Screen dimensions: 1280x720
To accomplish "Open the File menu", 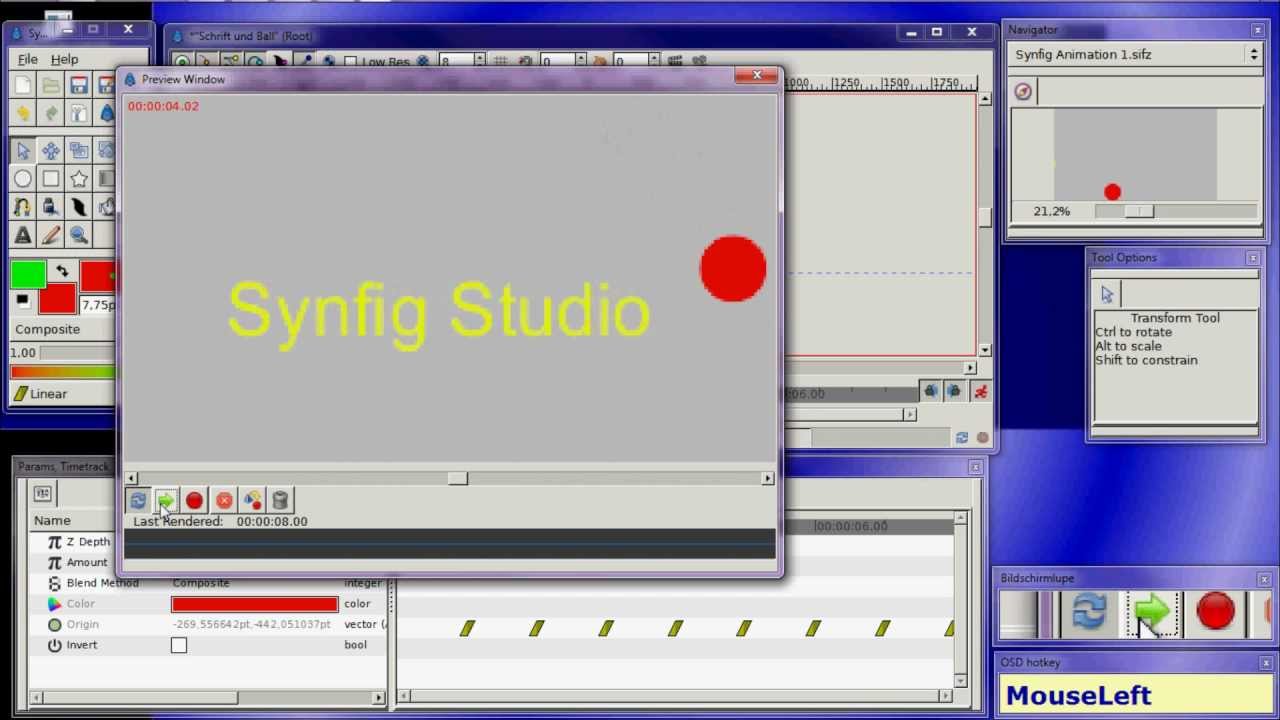I will 28,59.
